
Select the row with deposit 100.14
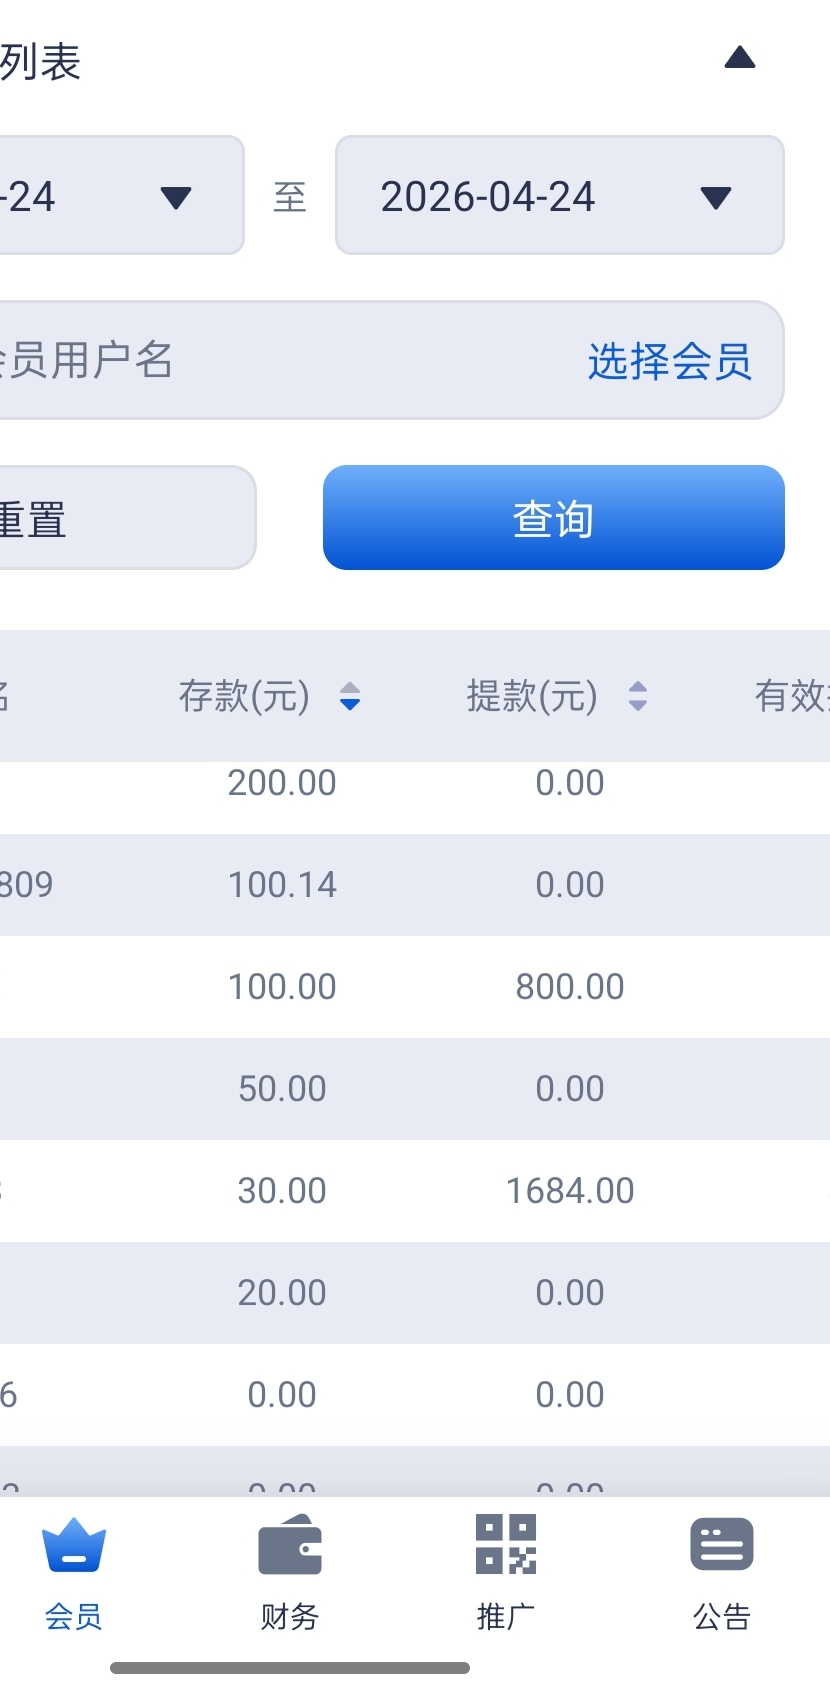[282, 885]
